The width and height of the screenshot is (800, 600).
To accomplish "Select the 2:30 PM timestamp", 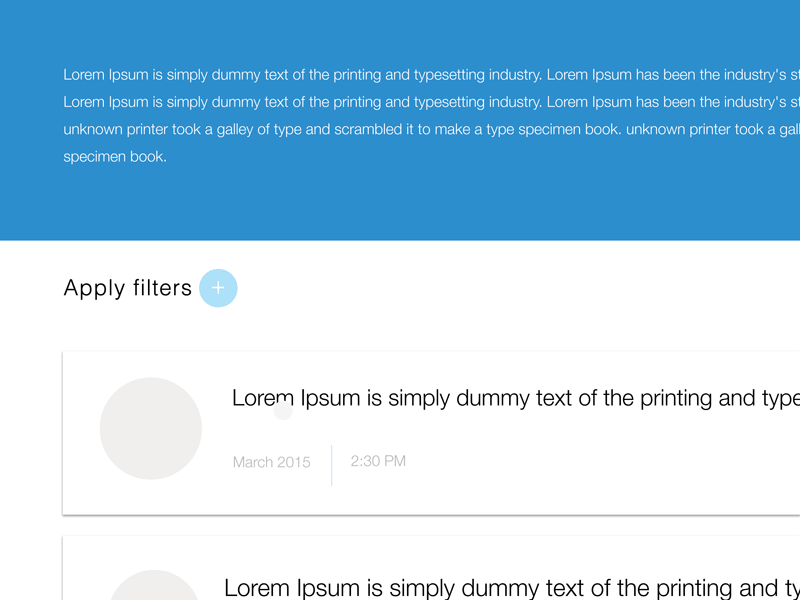I will click(378, 461).
